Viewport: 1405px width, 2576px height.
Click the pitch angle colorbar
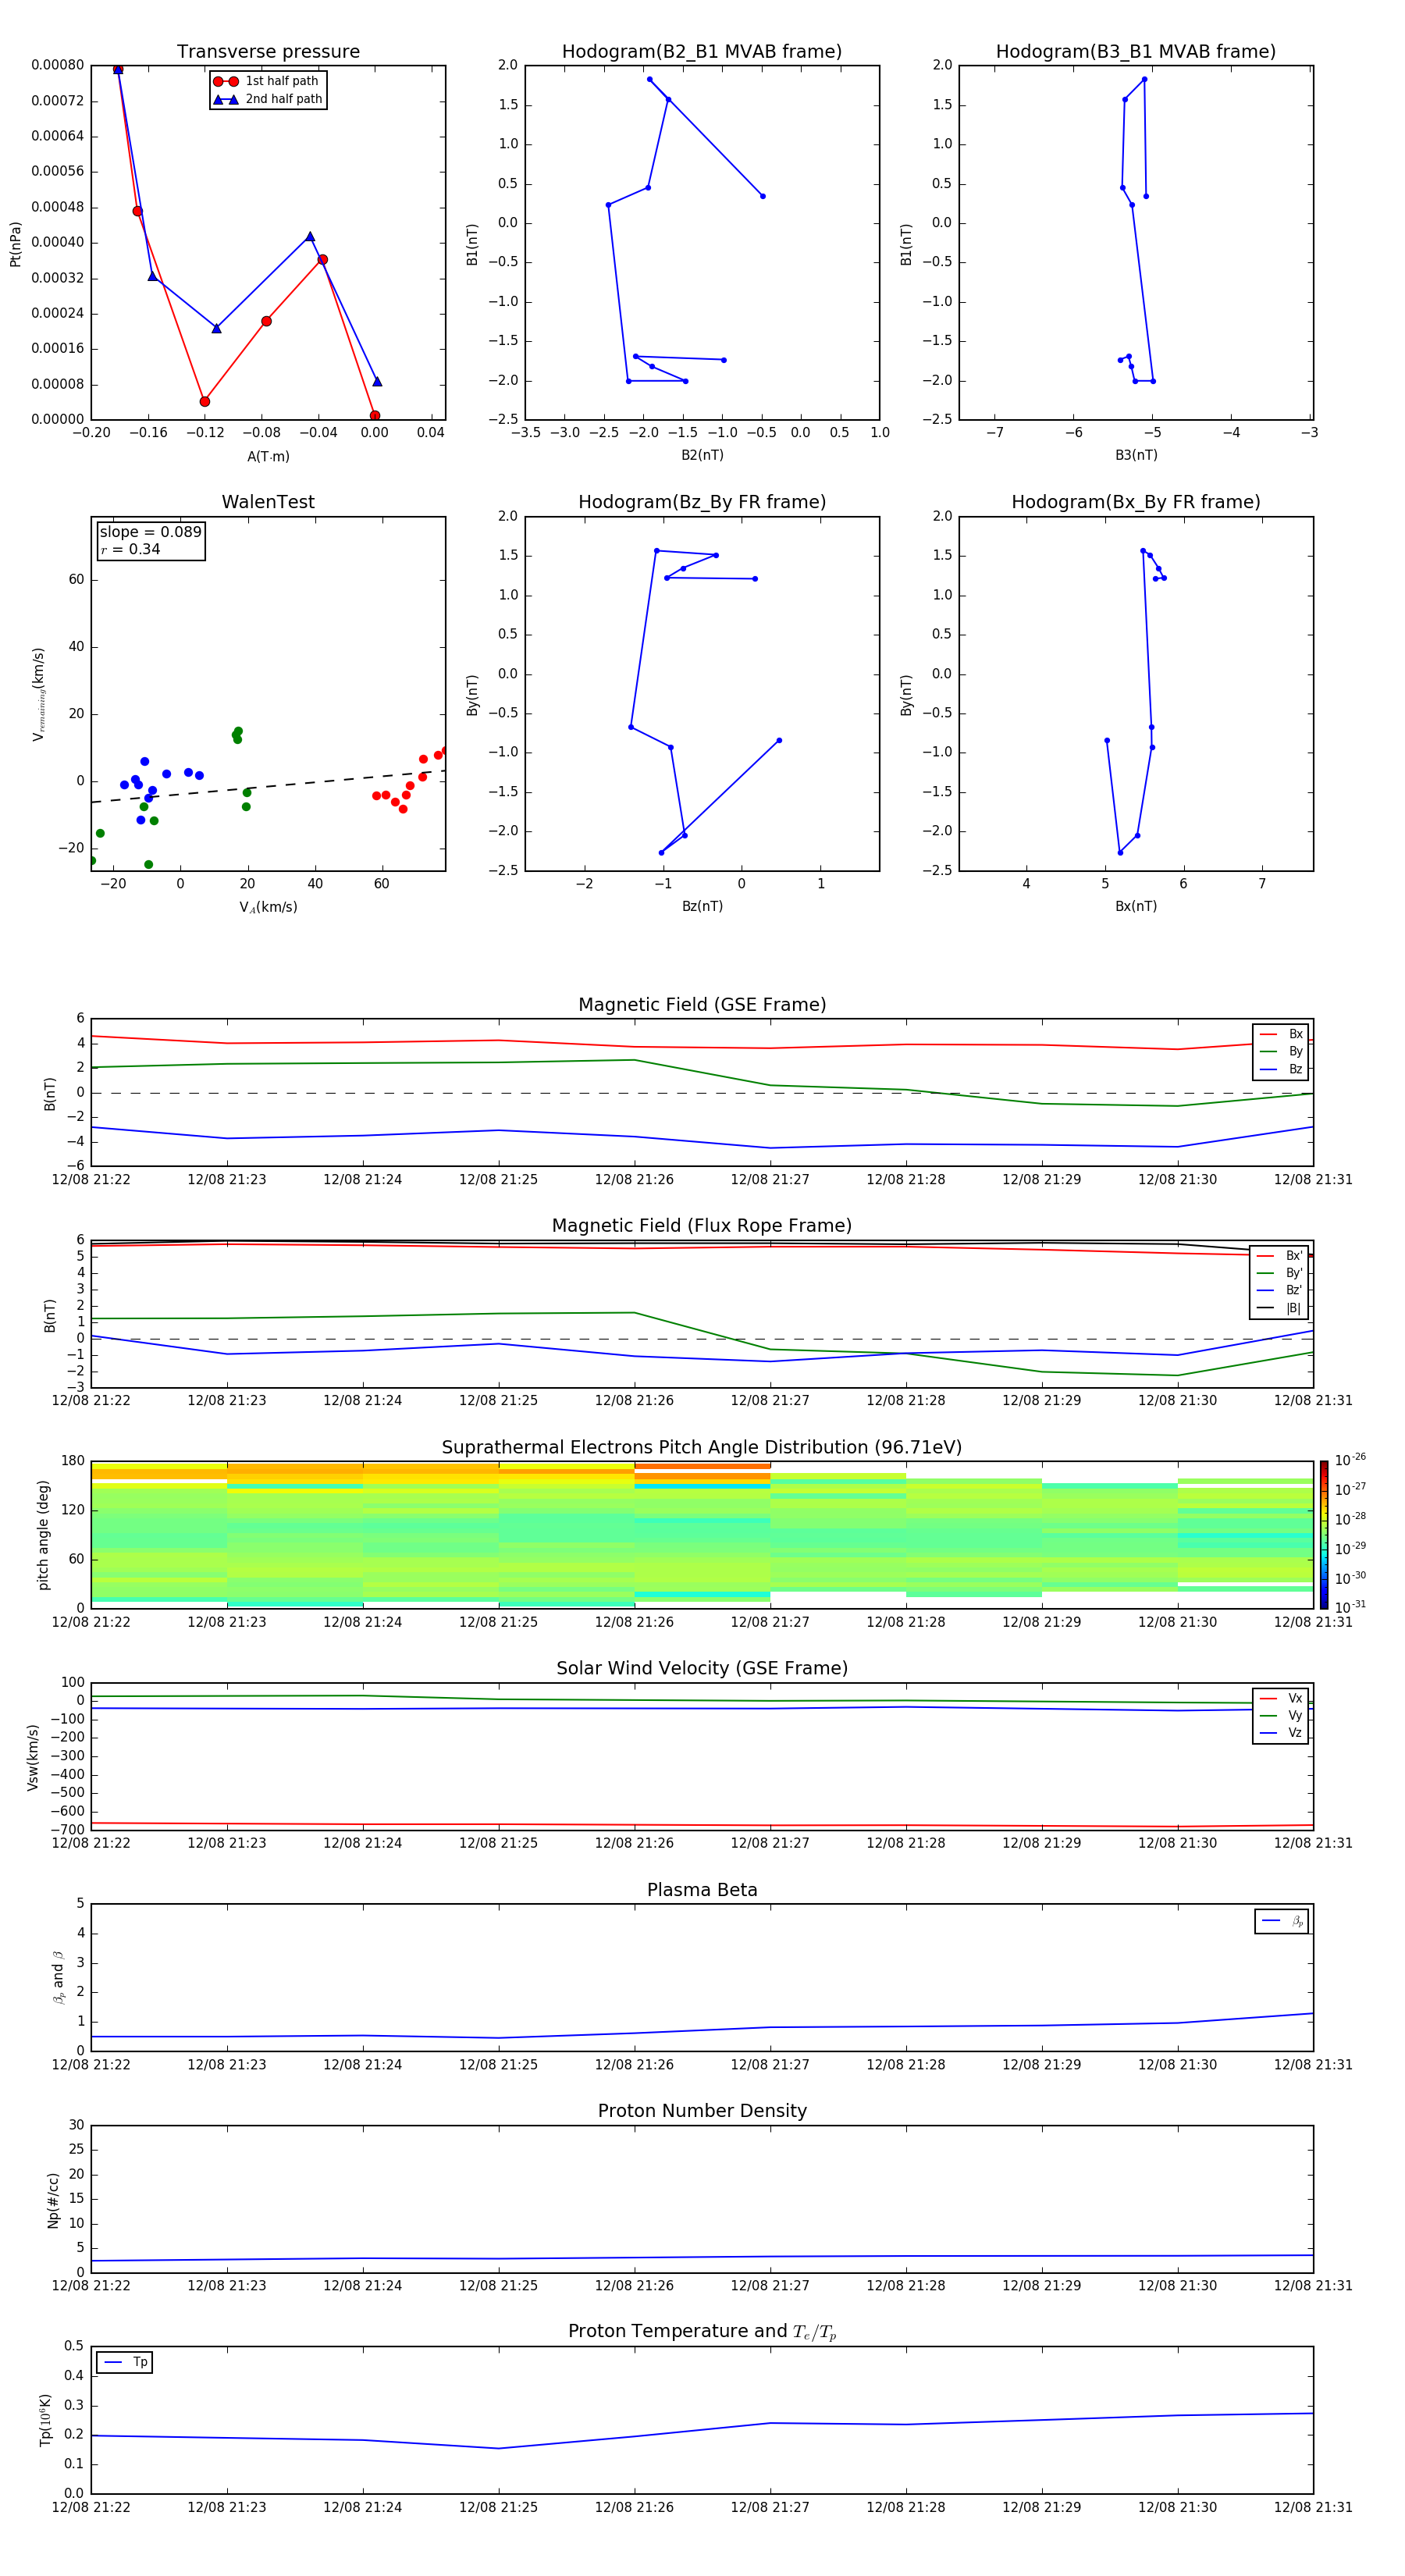point(1324,1534)
